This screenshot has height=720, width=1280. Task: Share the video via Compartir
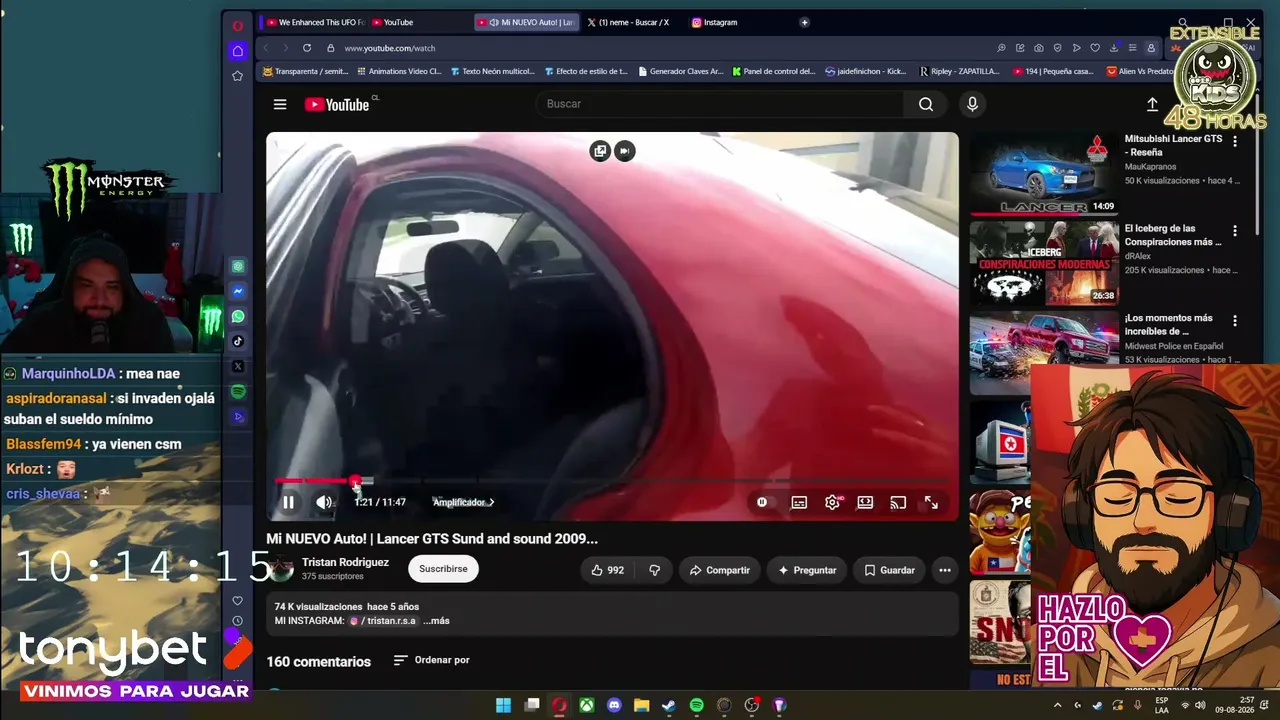coord(719,570)
